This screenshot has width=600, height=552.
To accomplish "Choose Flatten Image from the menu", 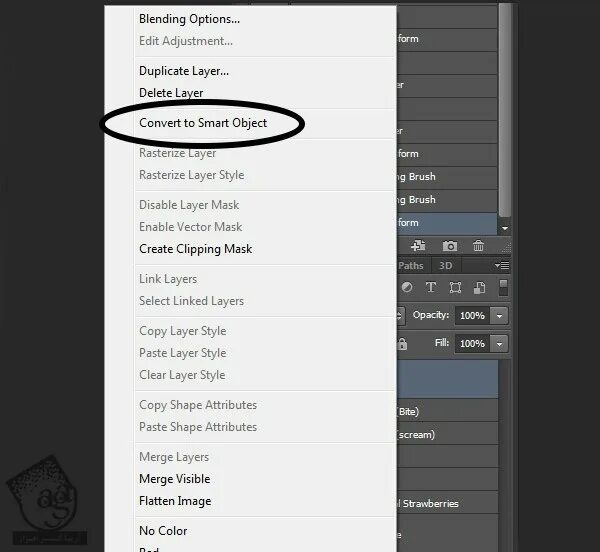I will pos(175,501).
